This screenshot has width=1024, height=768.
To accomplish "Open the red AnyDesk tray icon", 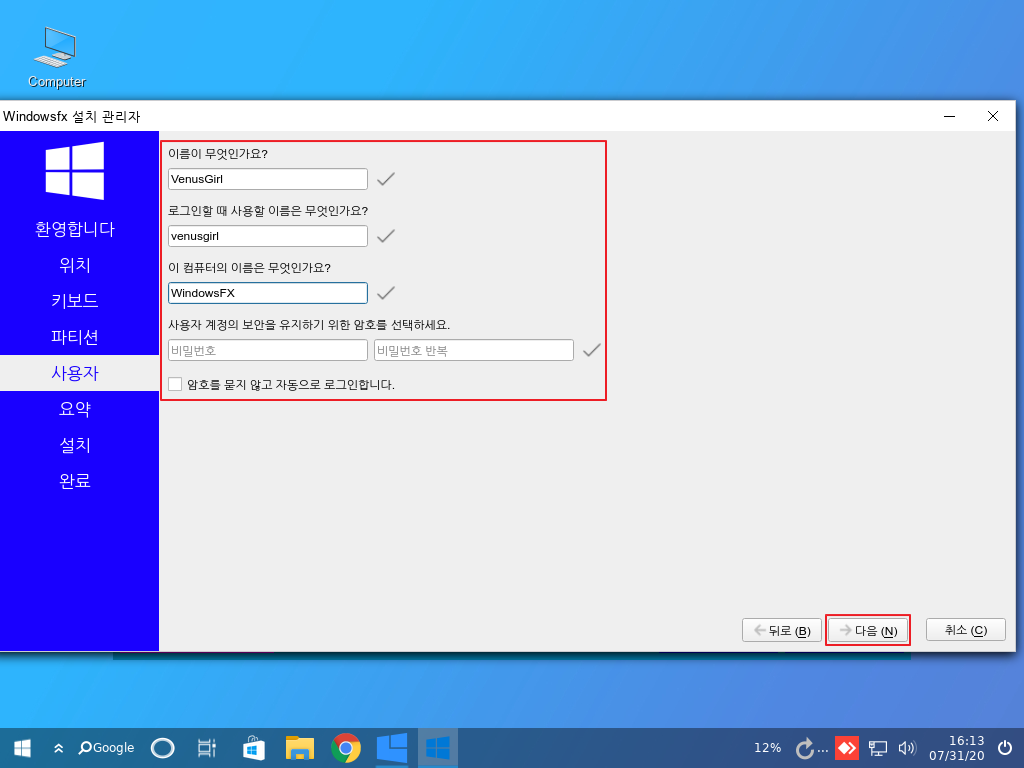I will click(x=847, y=748).
